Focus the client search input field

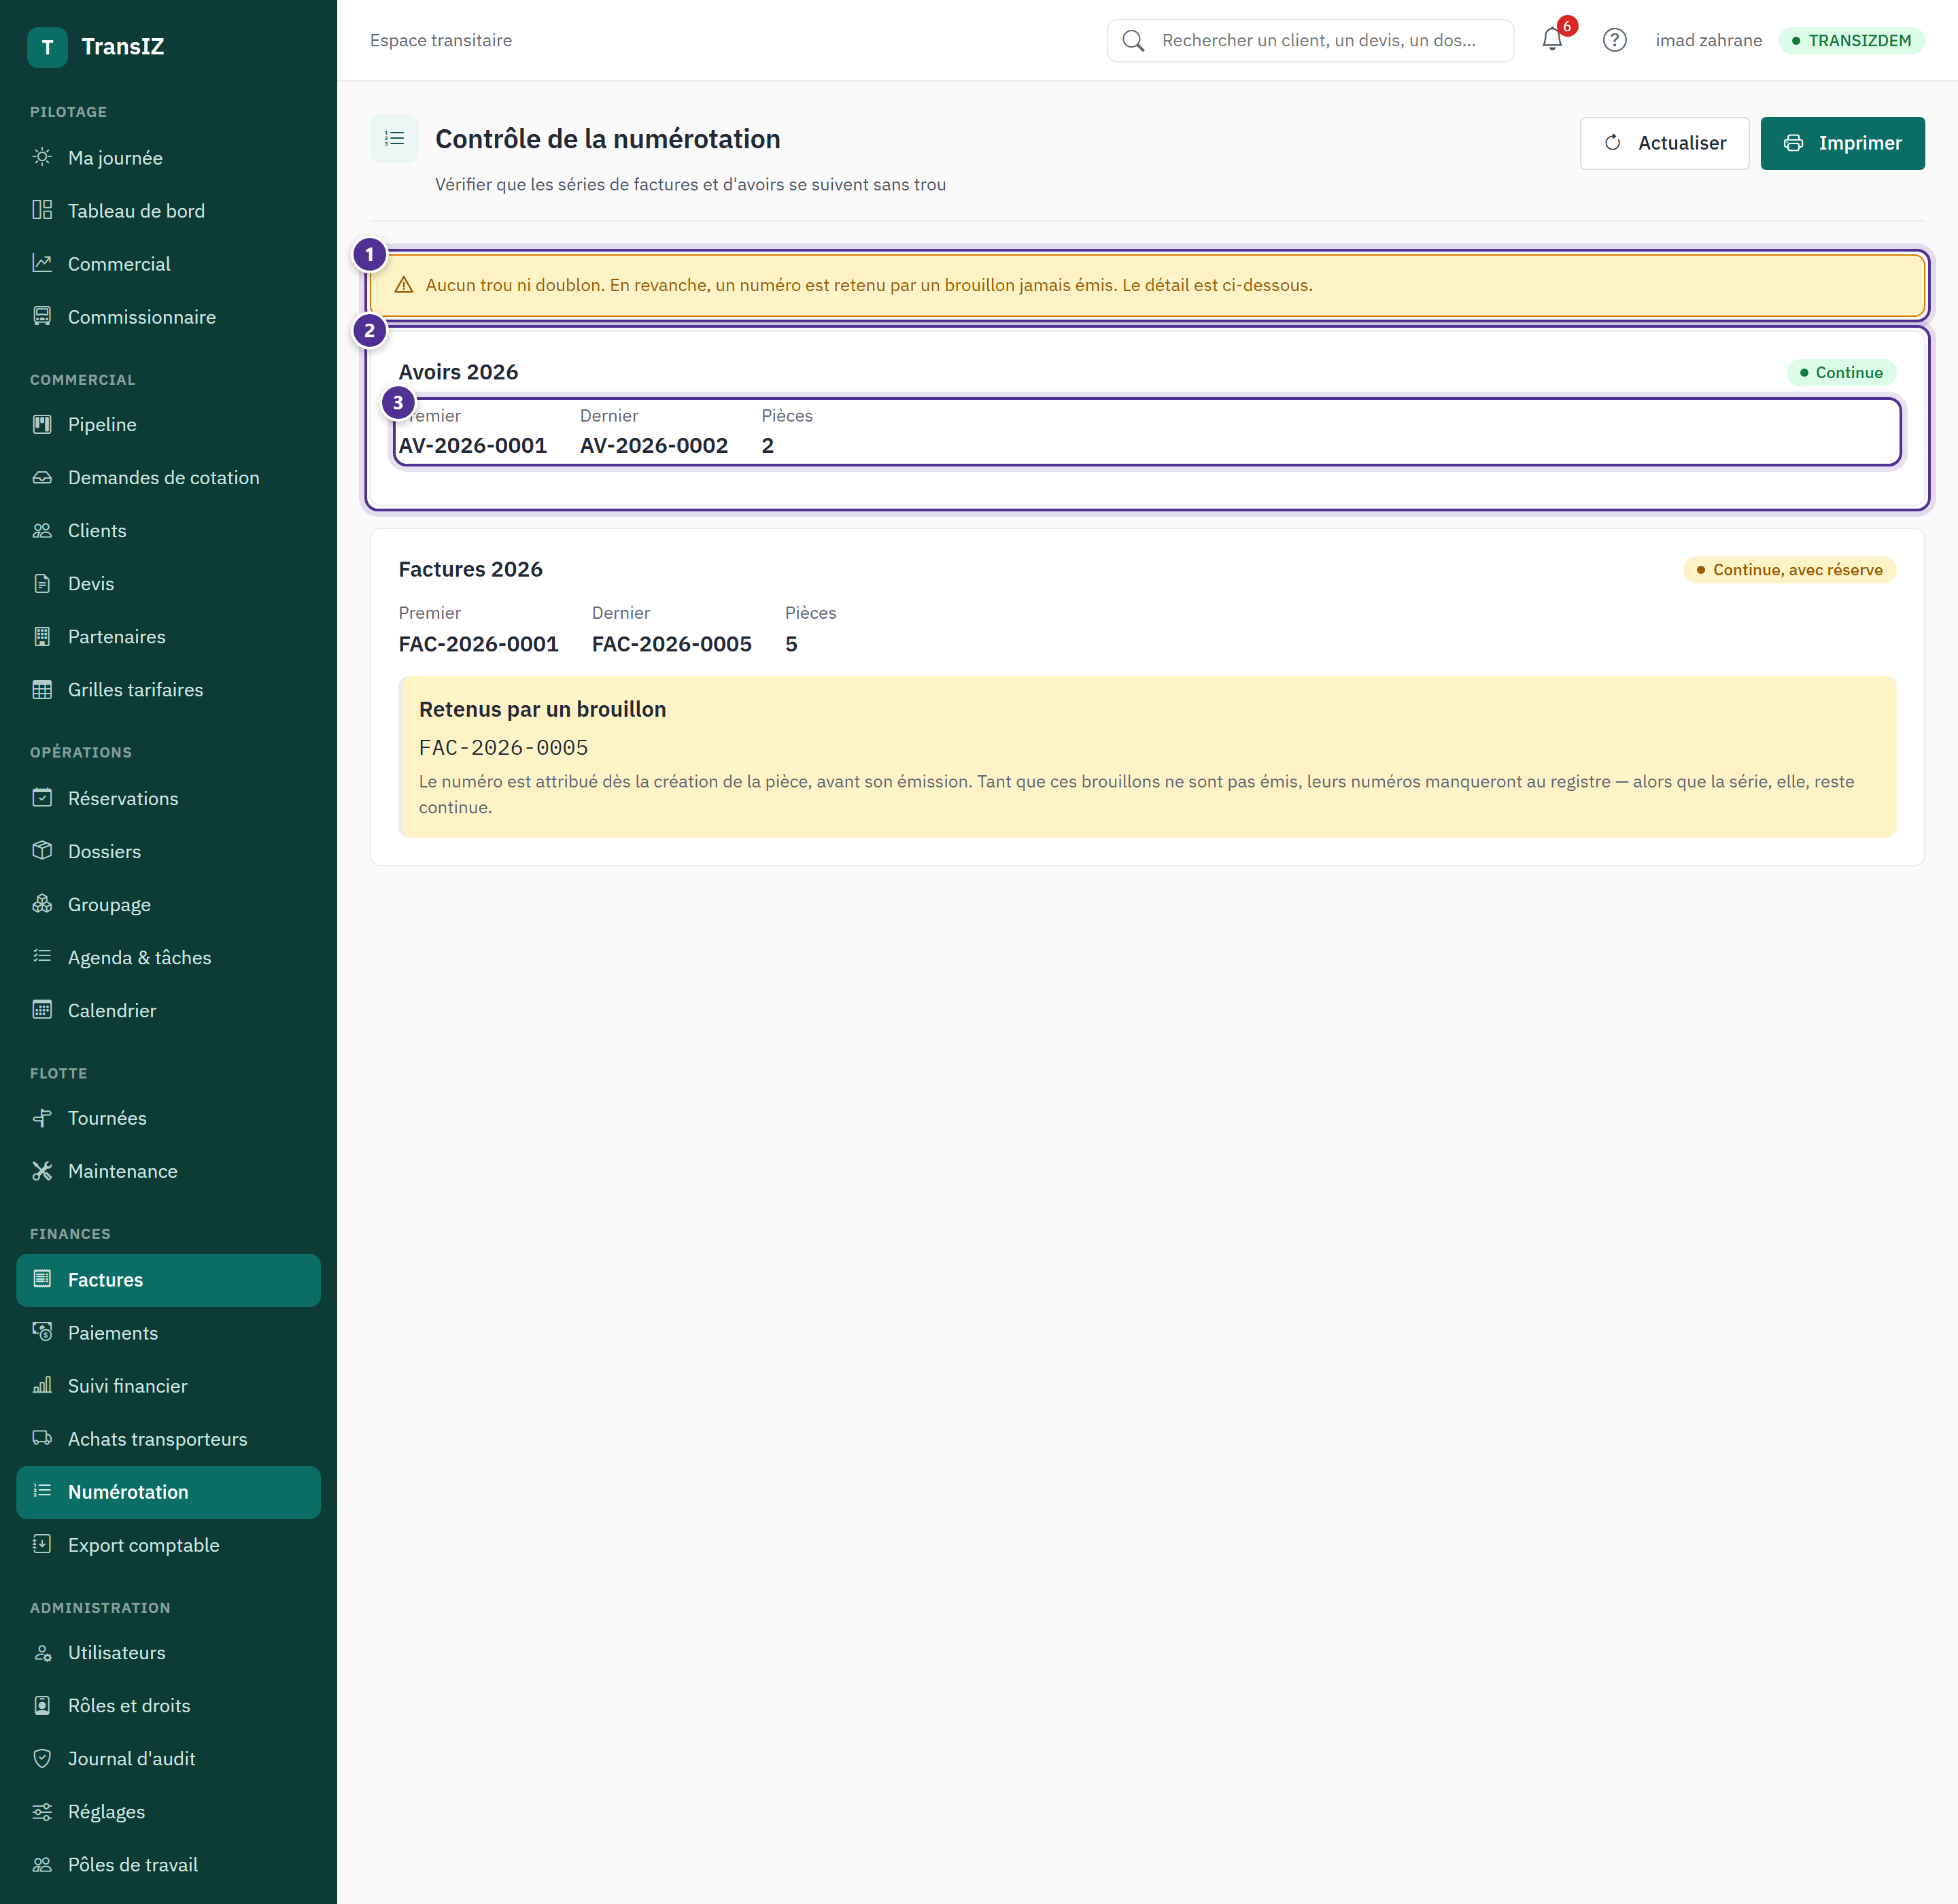pyautogui.click(x=1310, y=40)
